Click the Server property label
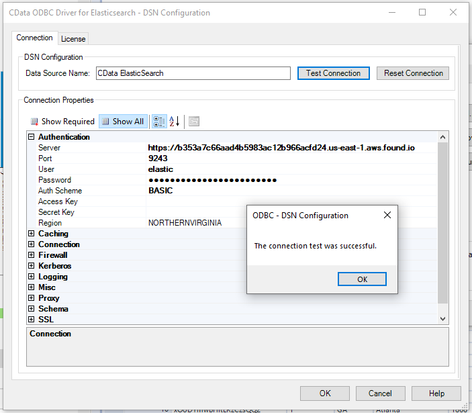Image resolution: width=472 pixels, height=413 pixels. point(49,148)
